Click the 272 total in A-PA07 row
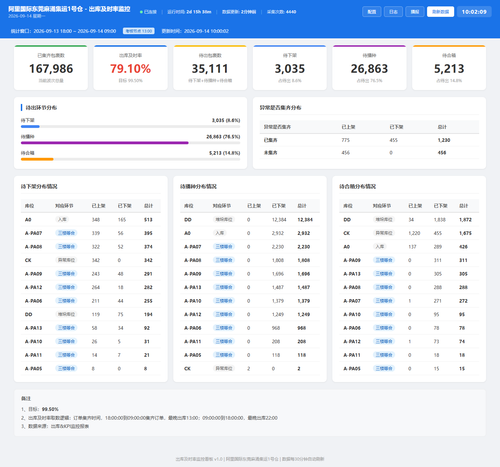 coord(463,301)
